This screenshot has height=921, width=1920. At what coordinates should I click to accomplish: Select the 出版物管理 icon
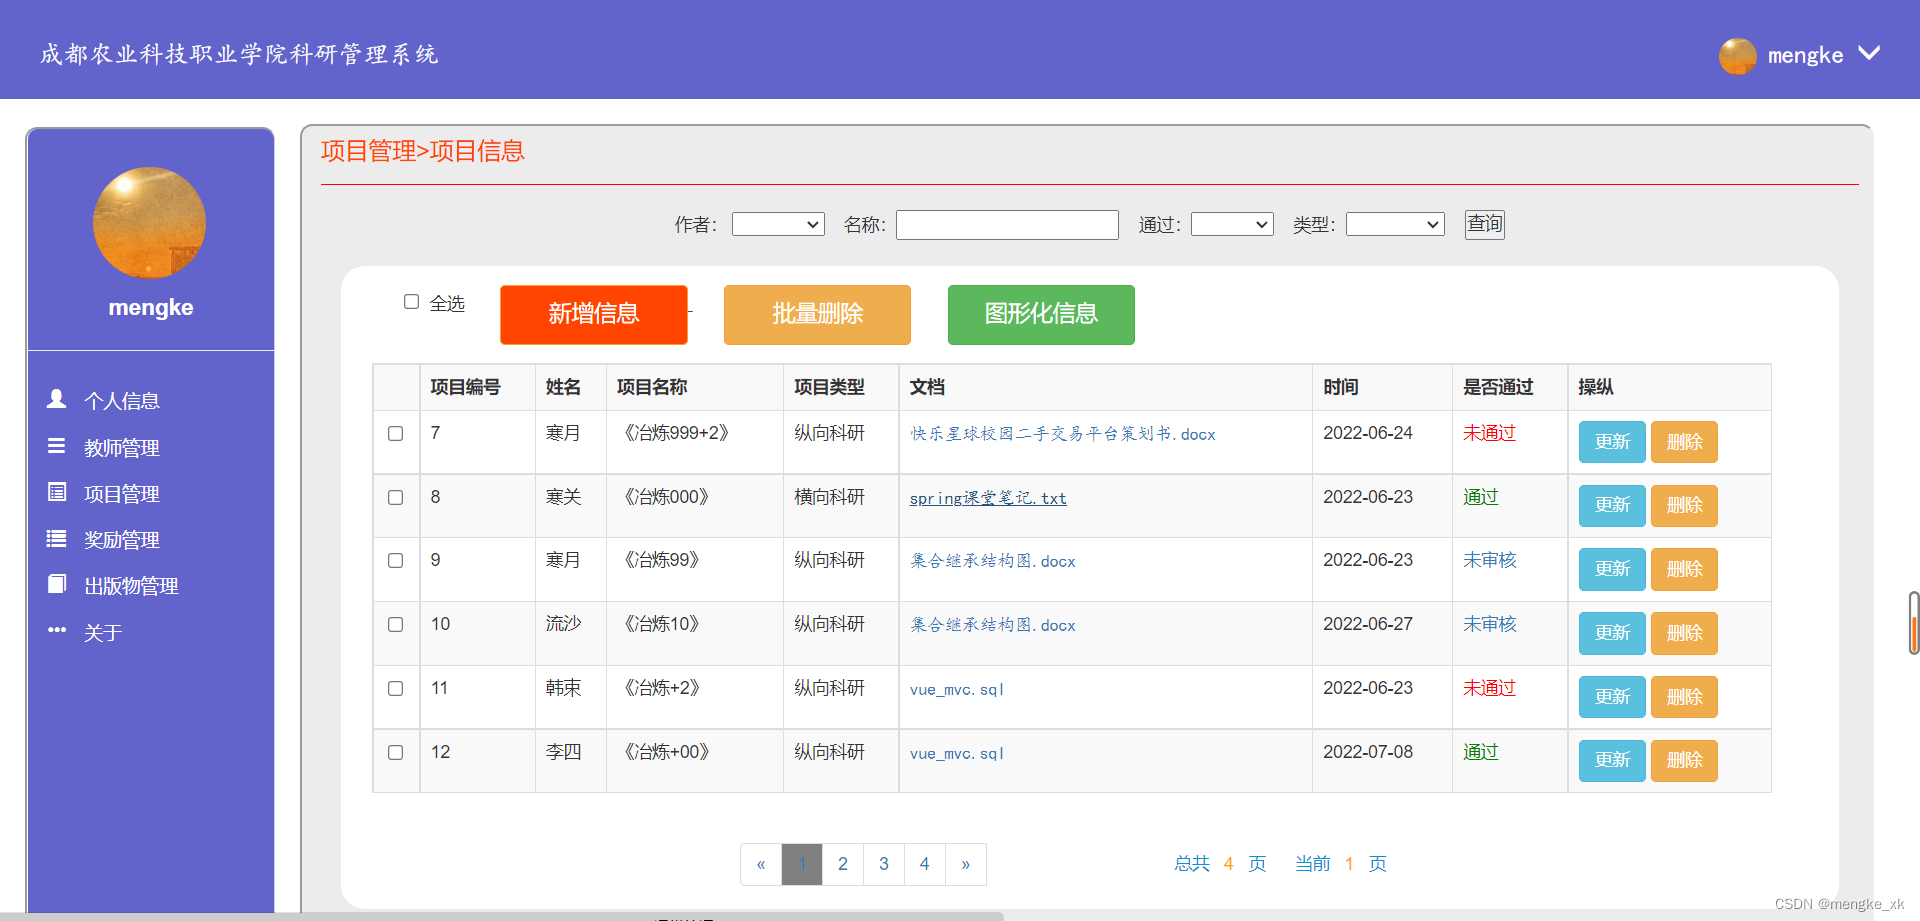[56, 583]
